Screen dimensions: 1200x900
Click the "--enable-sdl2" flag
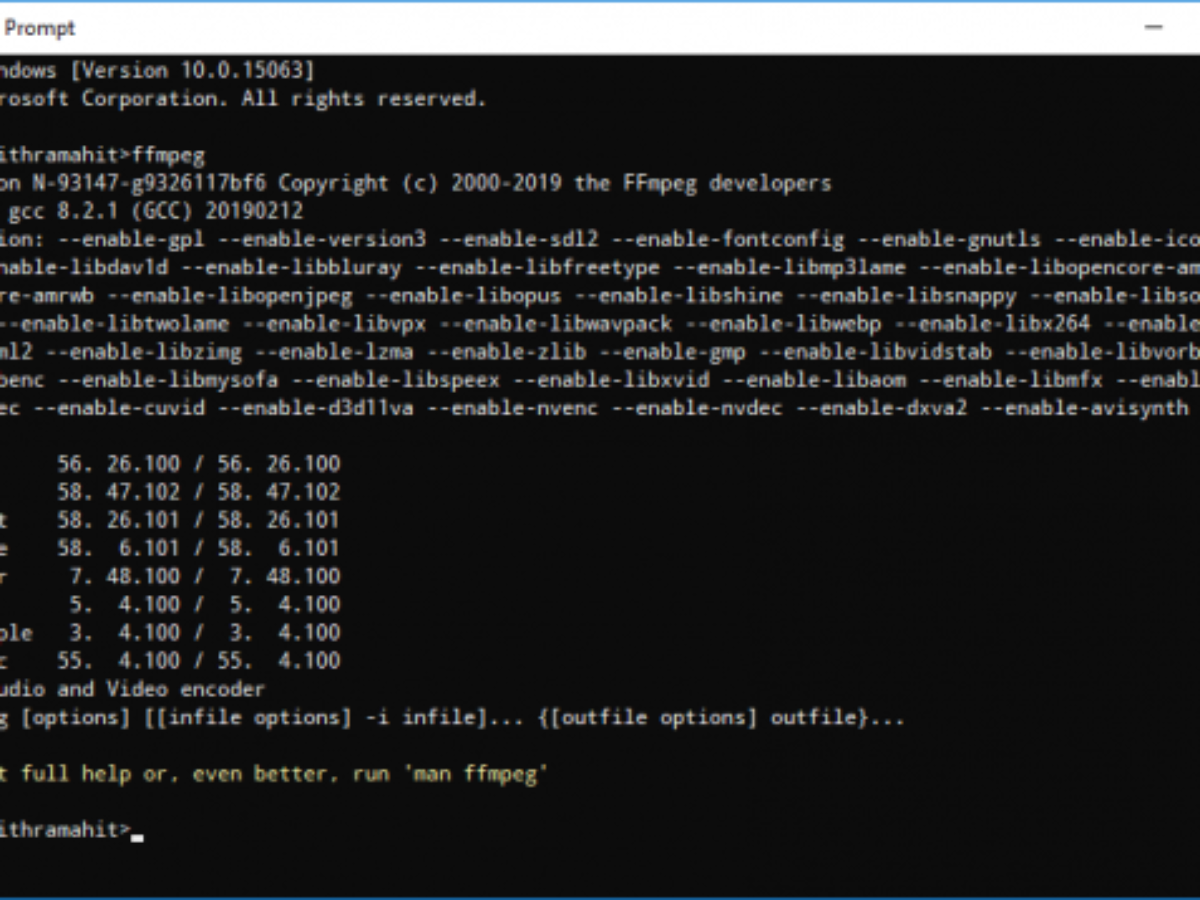tap(518, 240)
